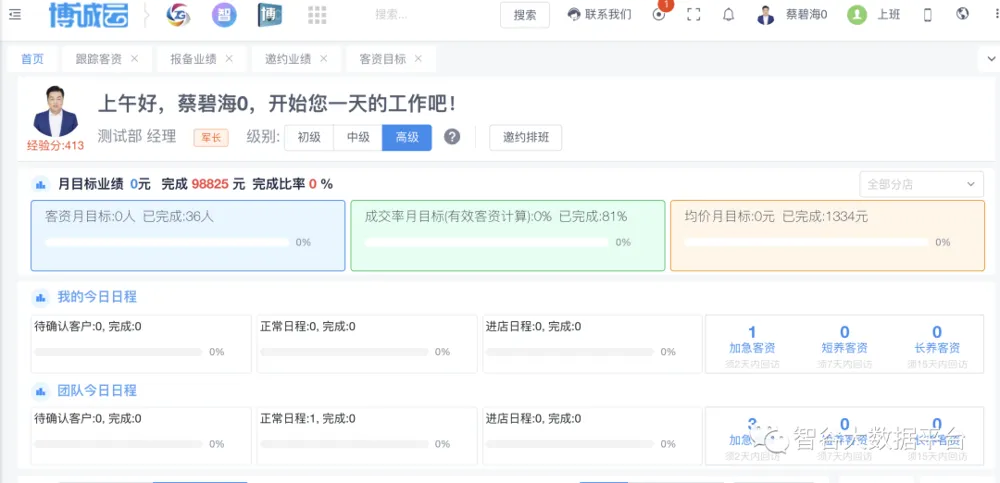Click the globe language icon

(962, 15)
